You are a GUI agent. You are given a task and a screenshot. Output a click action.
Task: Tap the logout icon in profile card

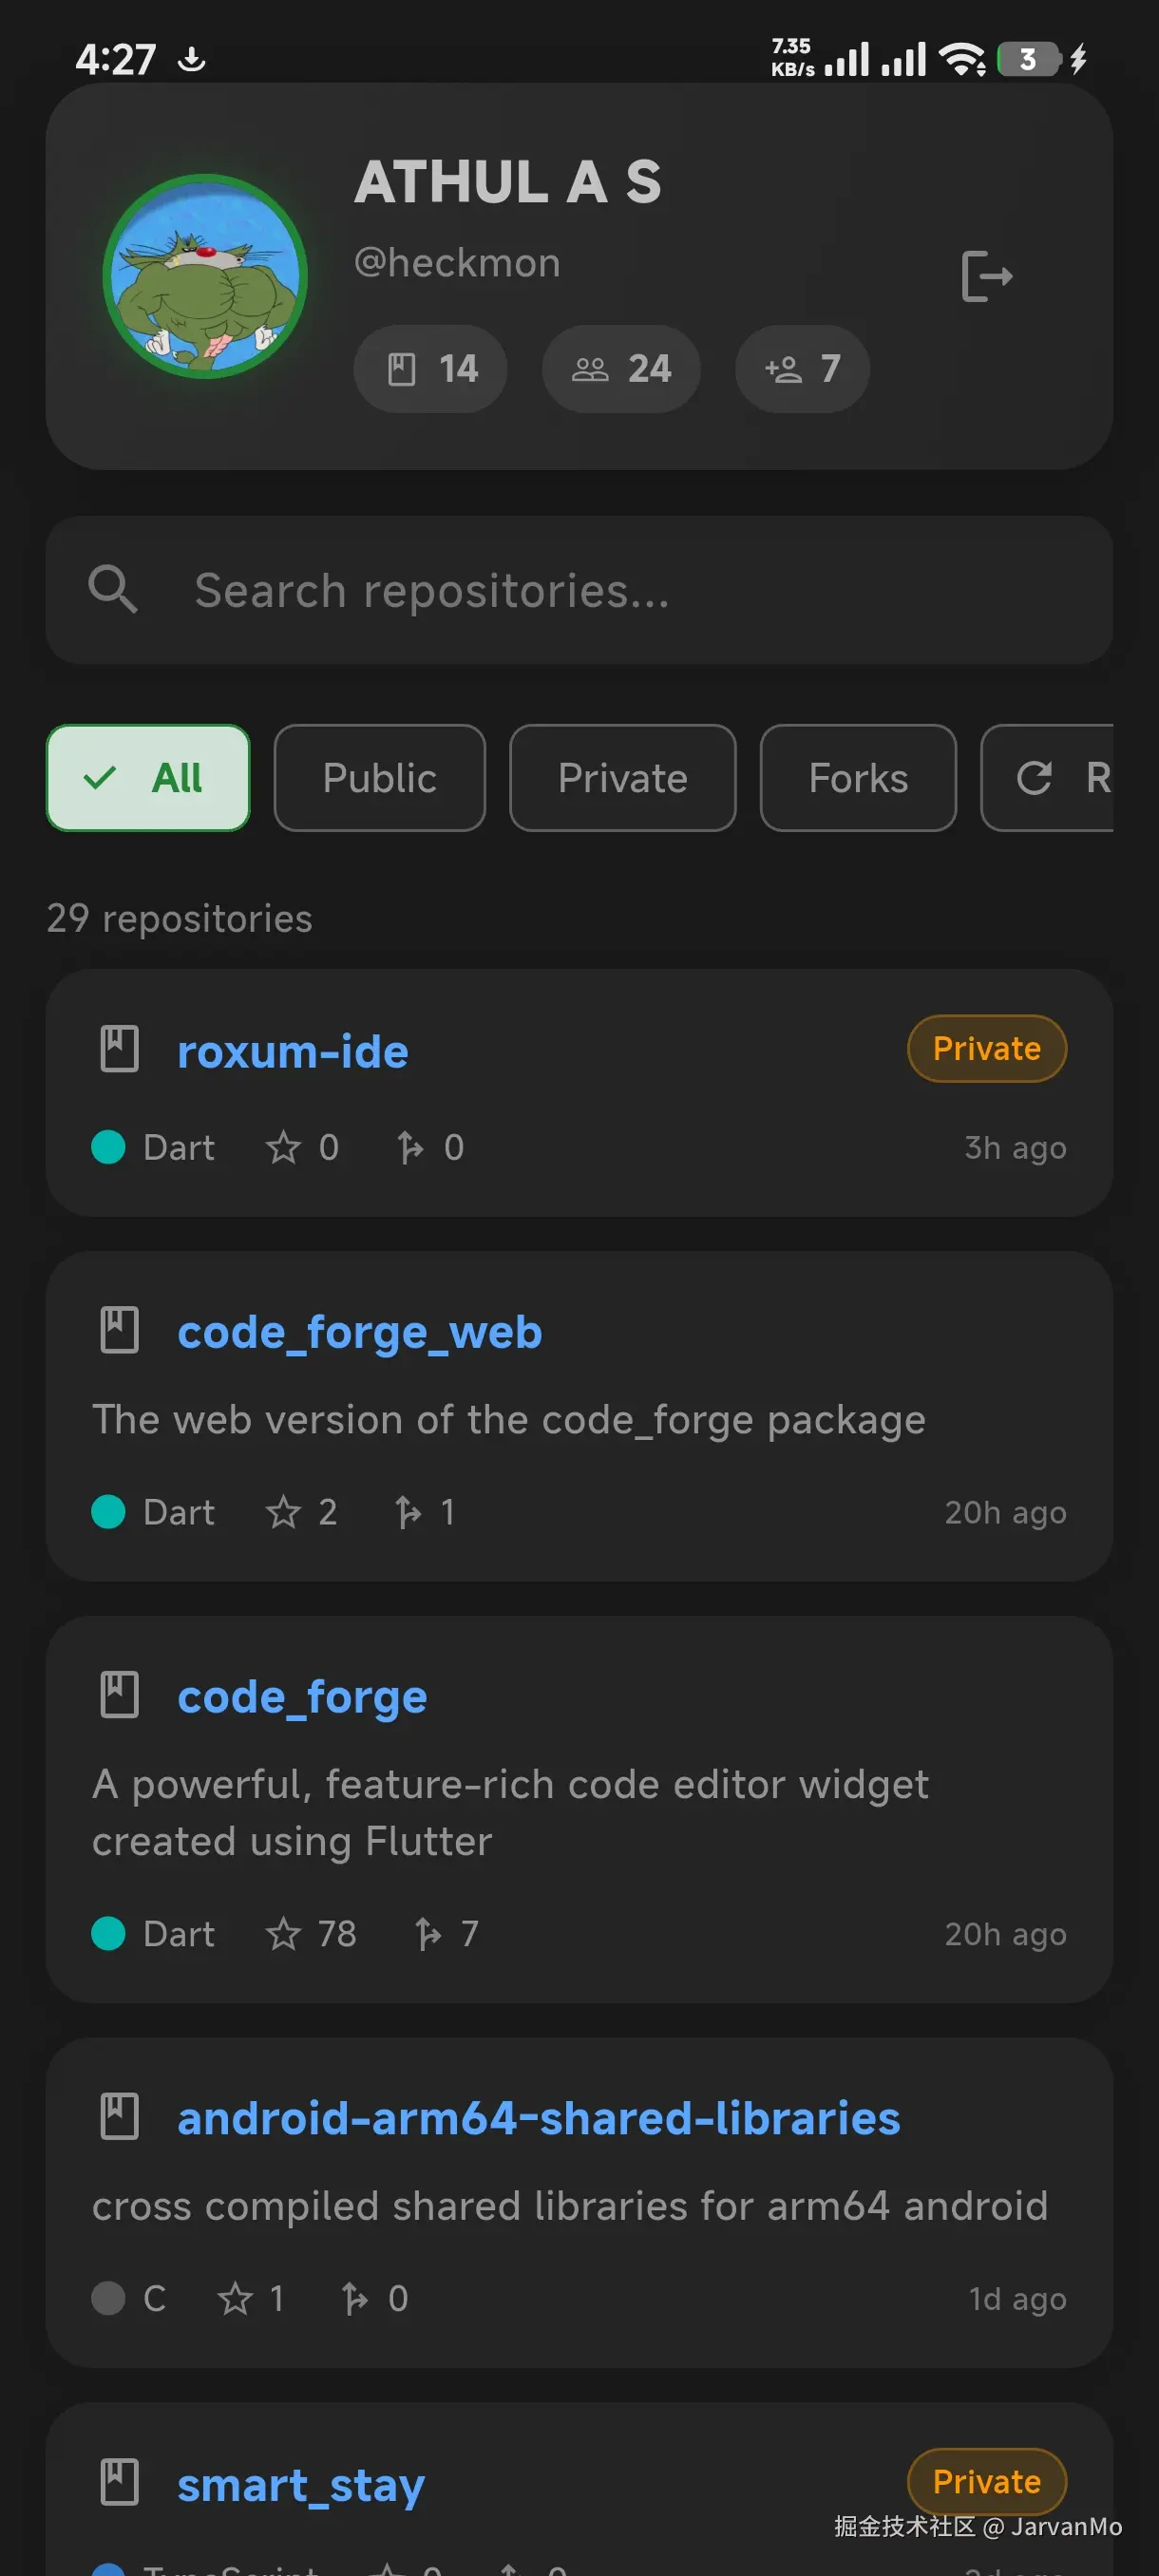tap(986, 276)
